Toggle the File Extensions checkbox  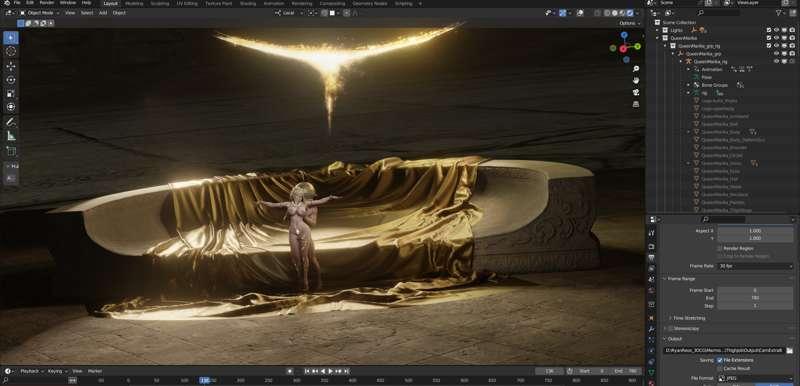click(x=719, y=360)
